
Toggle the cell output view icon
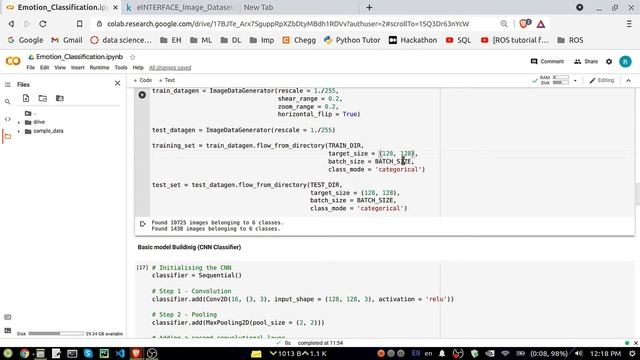click(142, 224)
